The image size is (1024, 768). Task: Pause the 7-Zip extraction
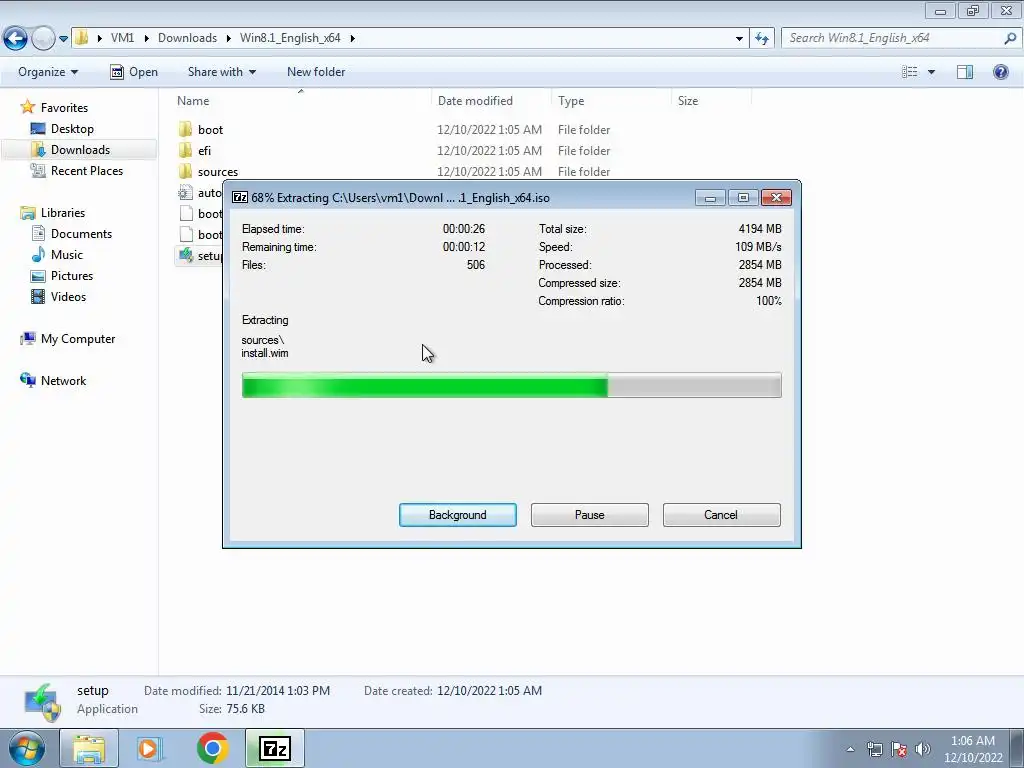coord(590,515)
